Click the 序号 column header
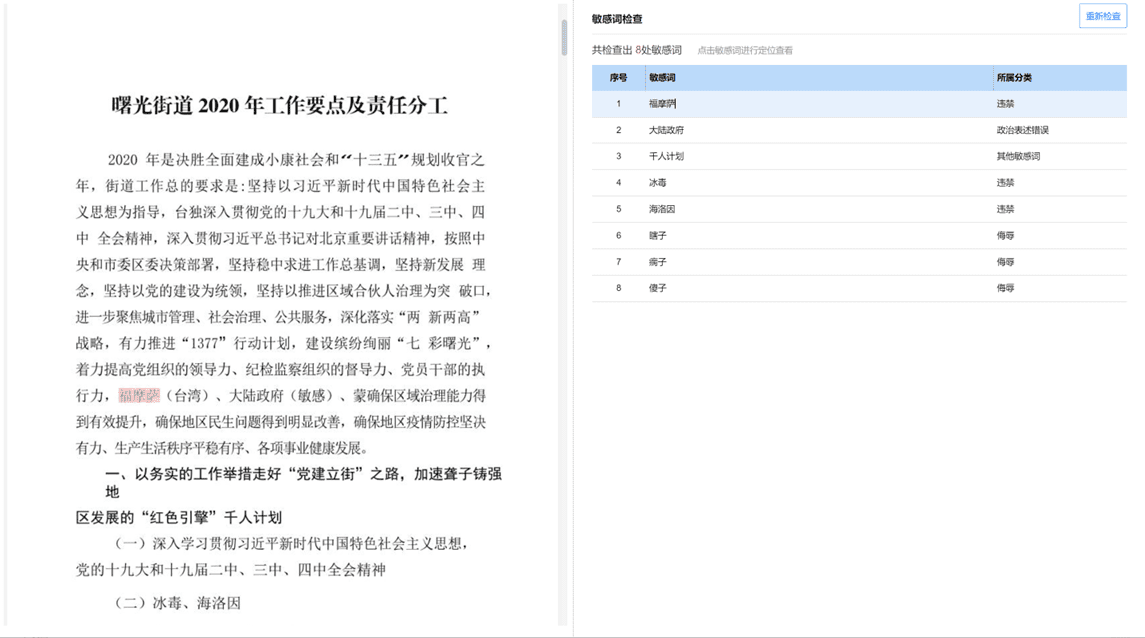Viewport: 1145px width, 638px height. pyautogui.click(x=619, y=77)
